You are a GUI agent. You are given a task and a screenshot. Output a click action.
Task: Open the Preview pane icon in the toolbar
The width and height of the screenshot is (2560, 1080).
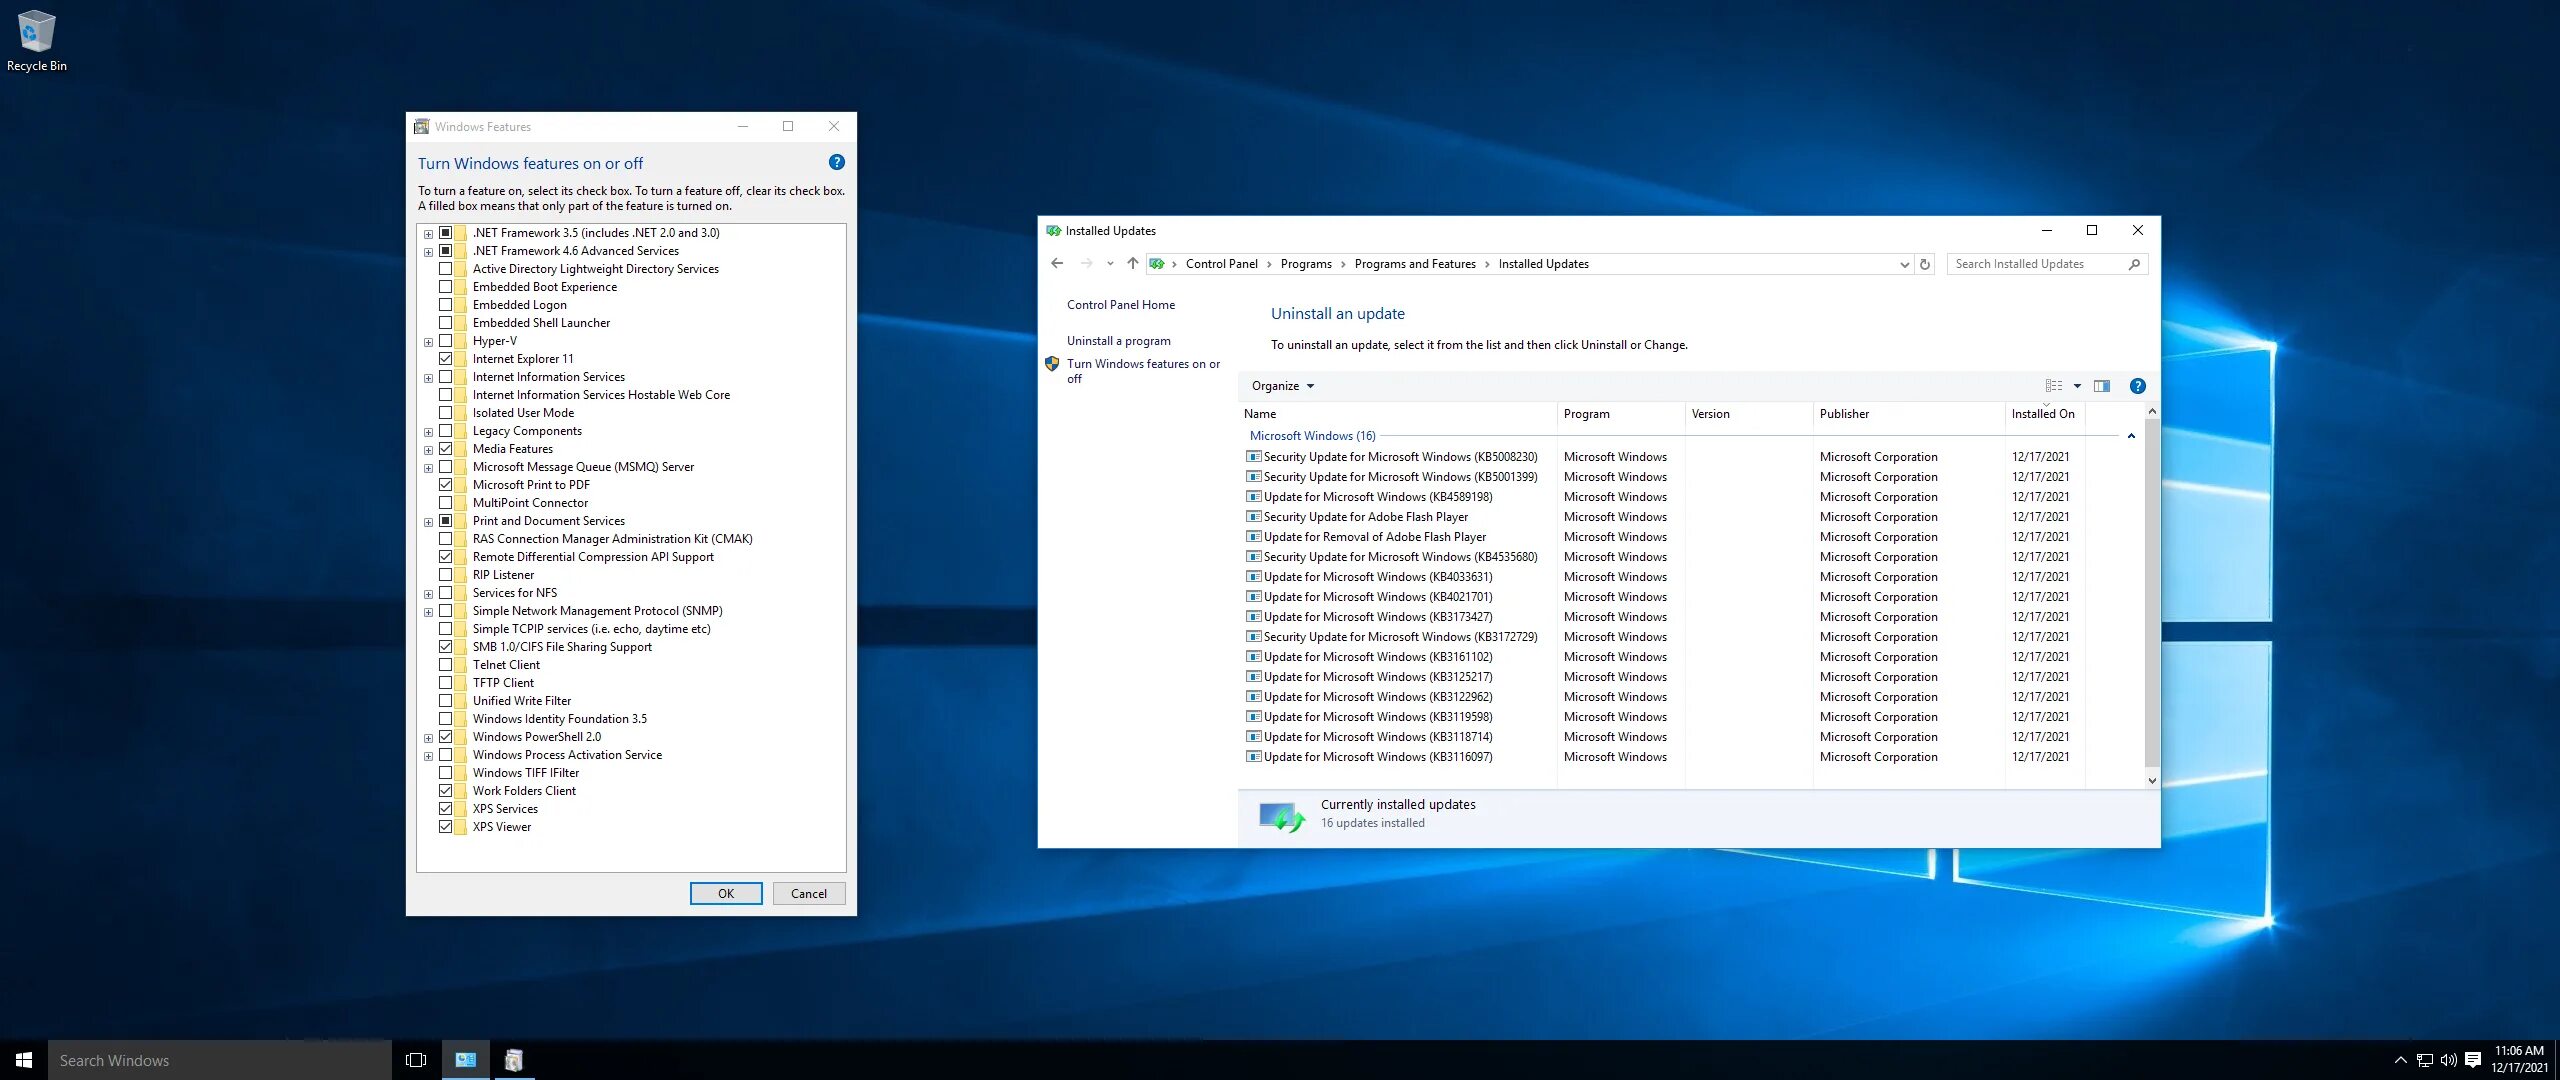pos(2103,385)
